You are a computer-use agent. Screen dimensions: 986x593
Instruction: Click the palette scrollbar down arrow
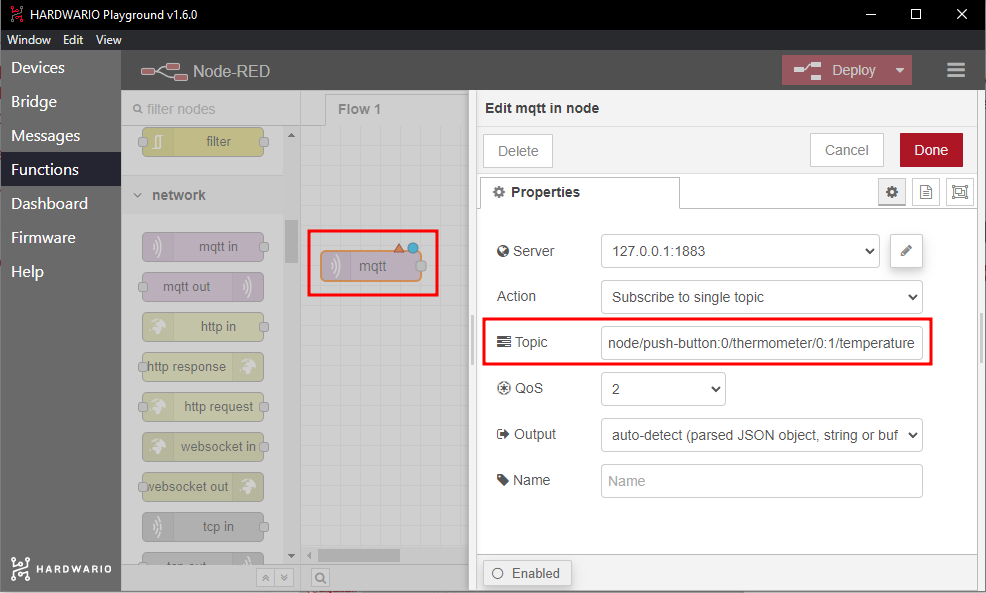pos(291,555)
